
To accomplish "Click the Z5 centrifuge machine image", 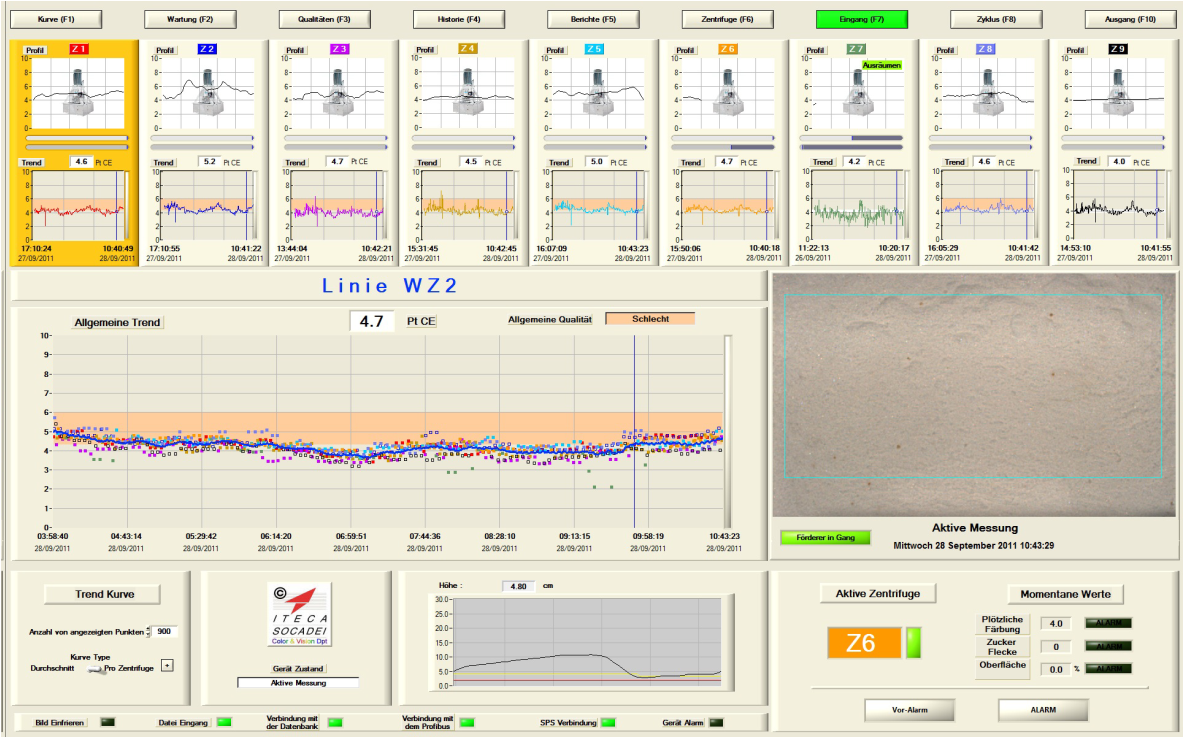I will pos(593,93).
